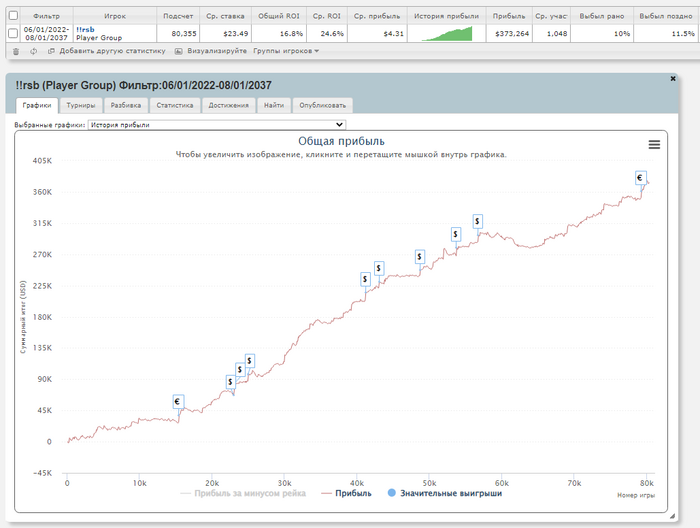Click Добавить другую статистику link

[107, 51]
